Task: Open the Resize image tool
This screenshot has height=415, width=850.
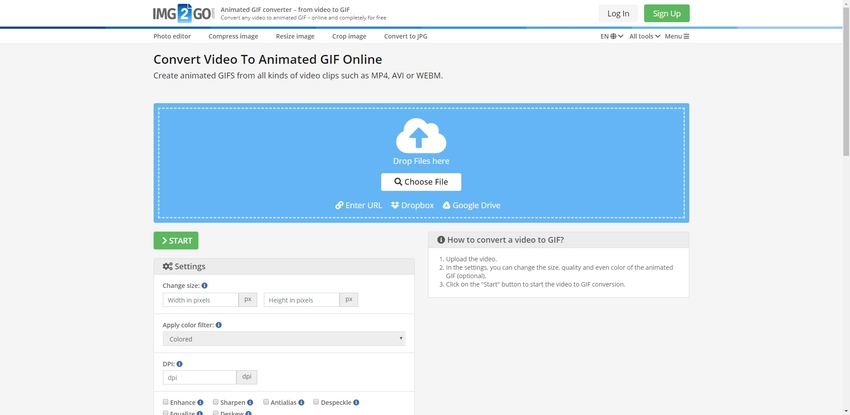Action: point(295,36)
